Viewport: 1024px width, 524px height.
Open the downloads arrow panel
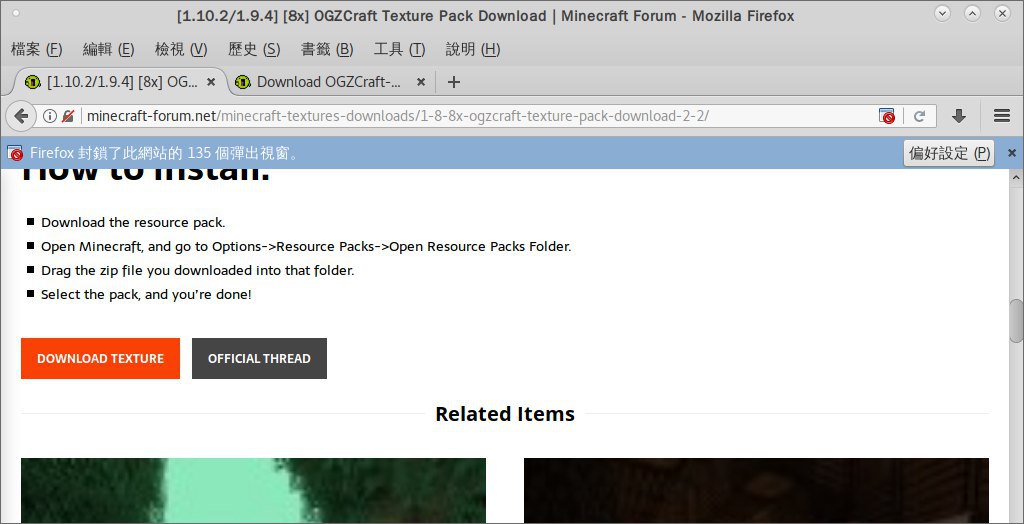(x=958, y=116)
